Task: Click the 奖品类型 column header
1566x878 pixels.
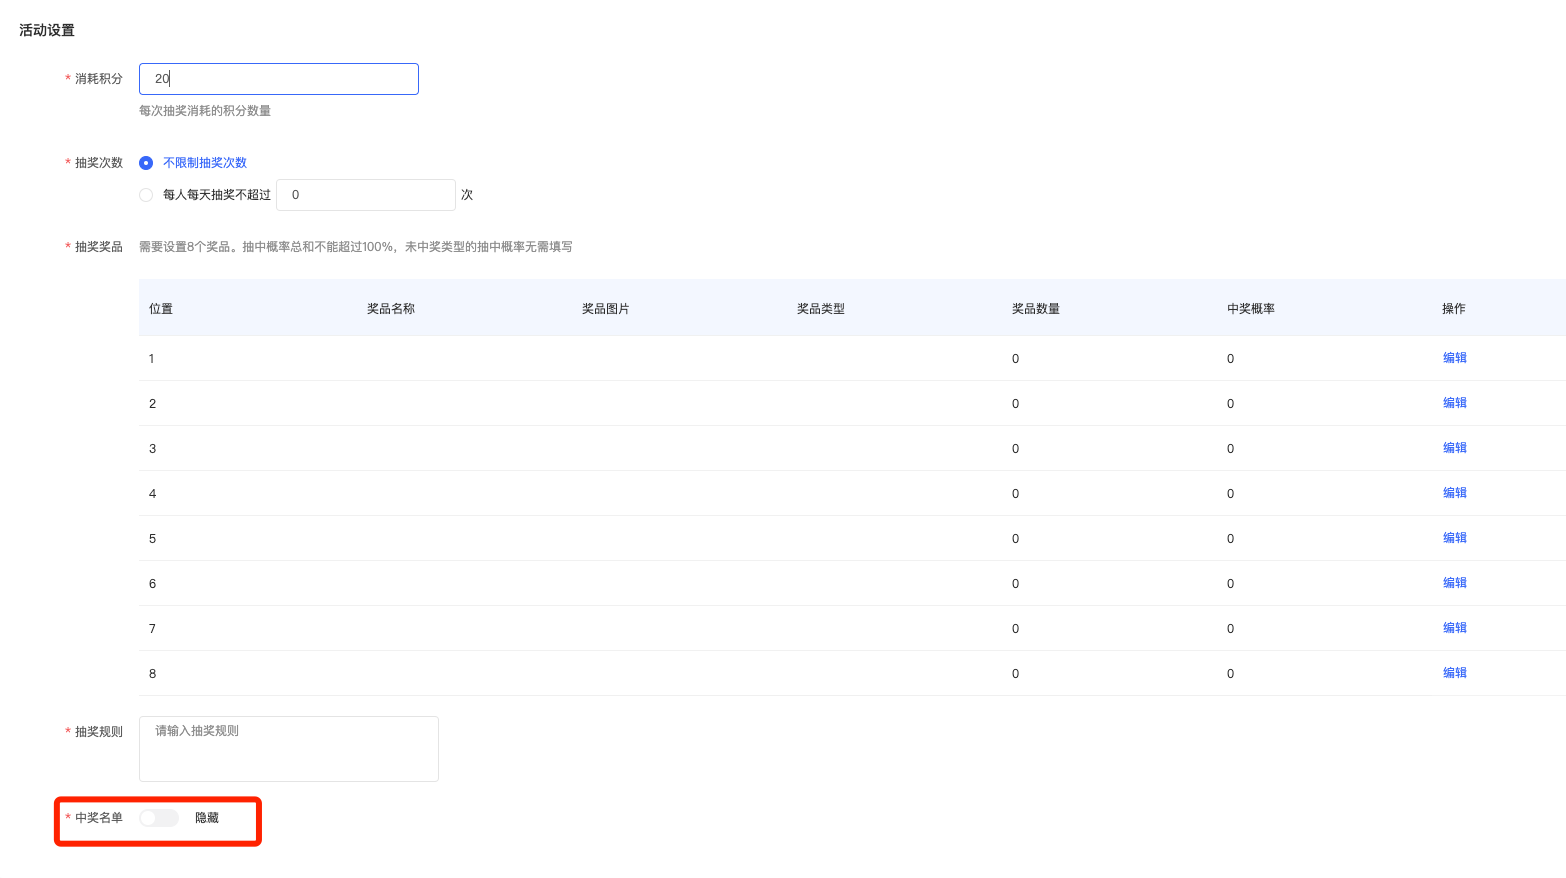Action: [820, 309]
